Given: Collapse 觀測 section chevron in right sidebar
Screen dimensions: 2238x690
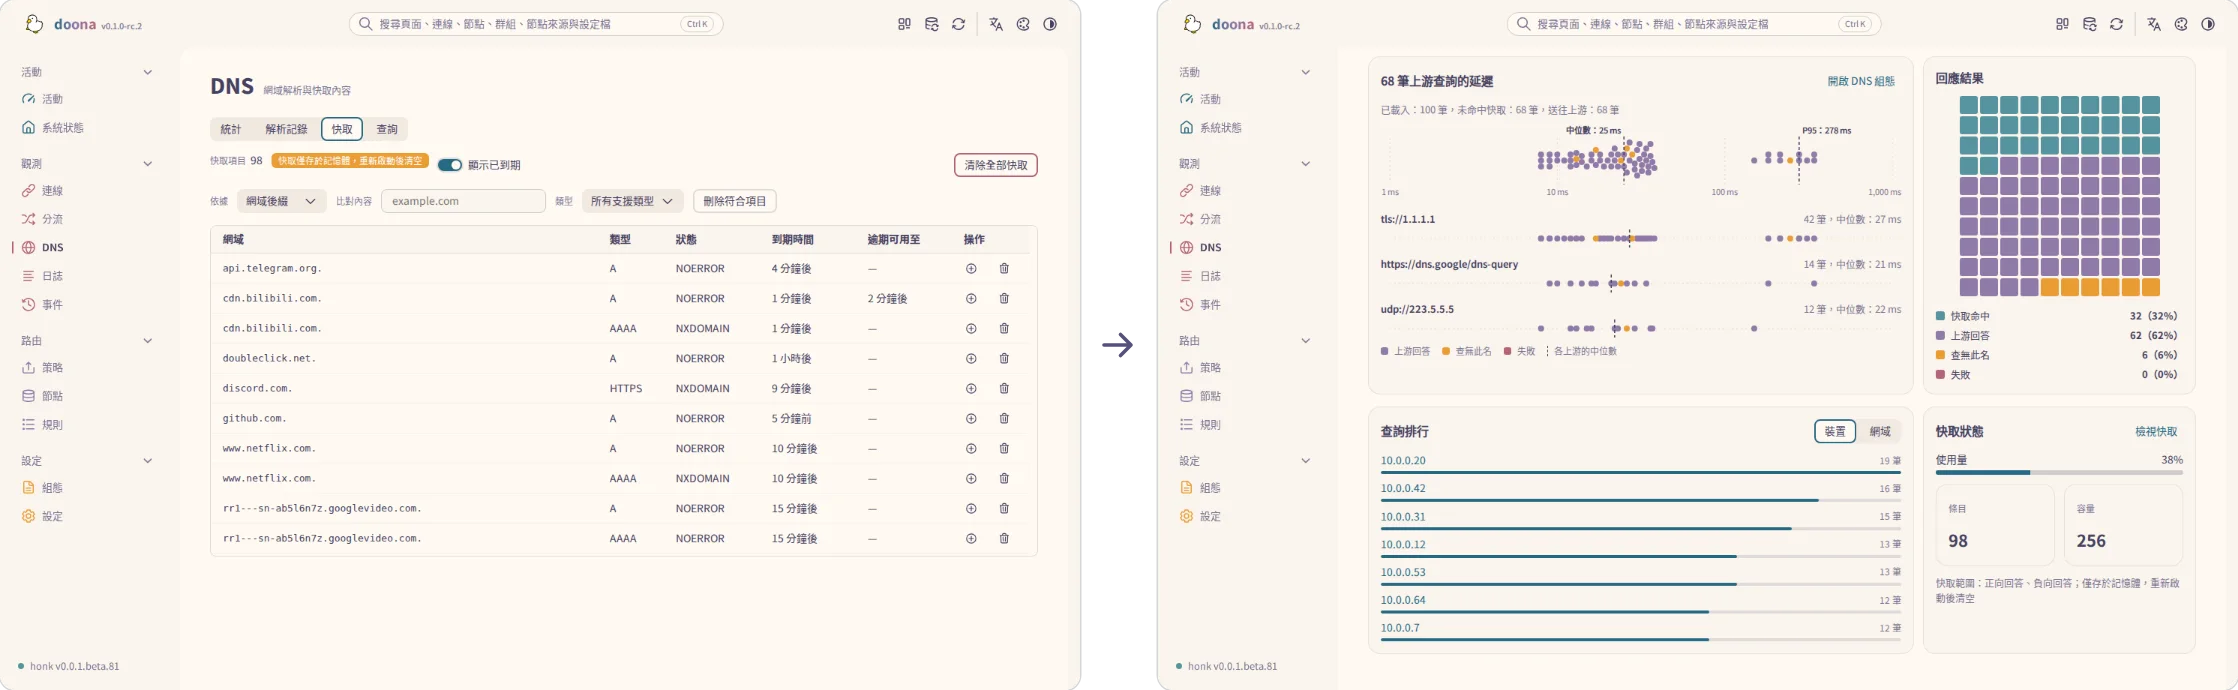Looking at the screenshot, I should 1306,163.
